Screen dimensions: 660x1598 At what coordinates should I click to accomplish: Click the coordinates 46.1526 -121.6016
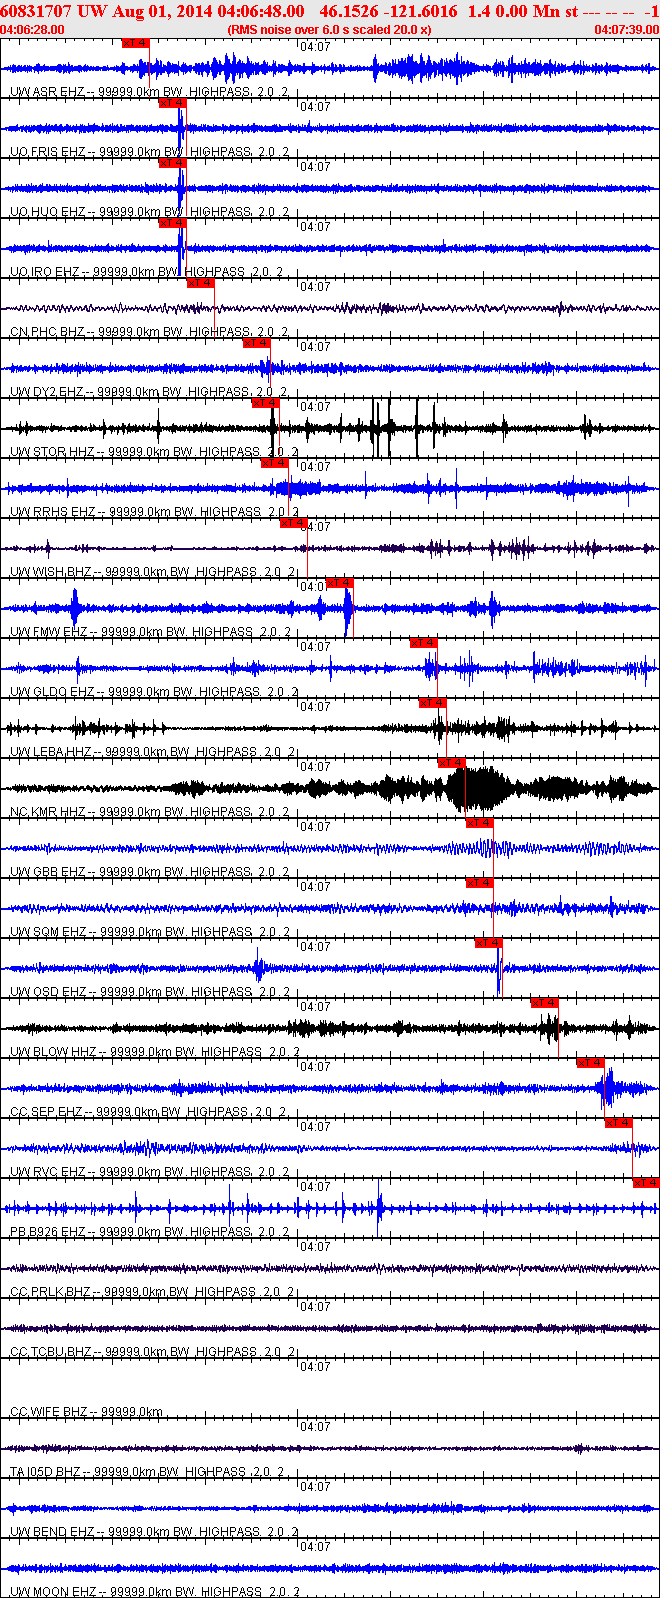tap(388, 11)
